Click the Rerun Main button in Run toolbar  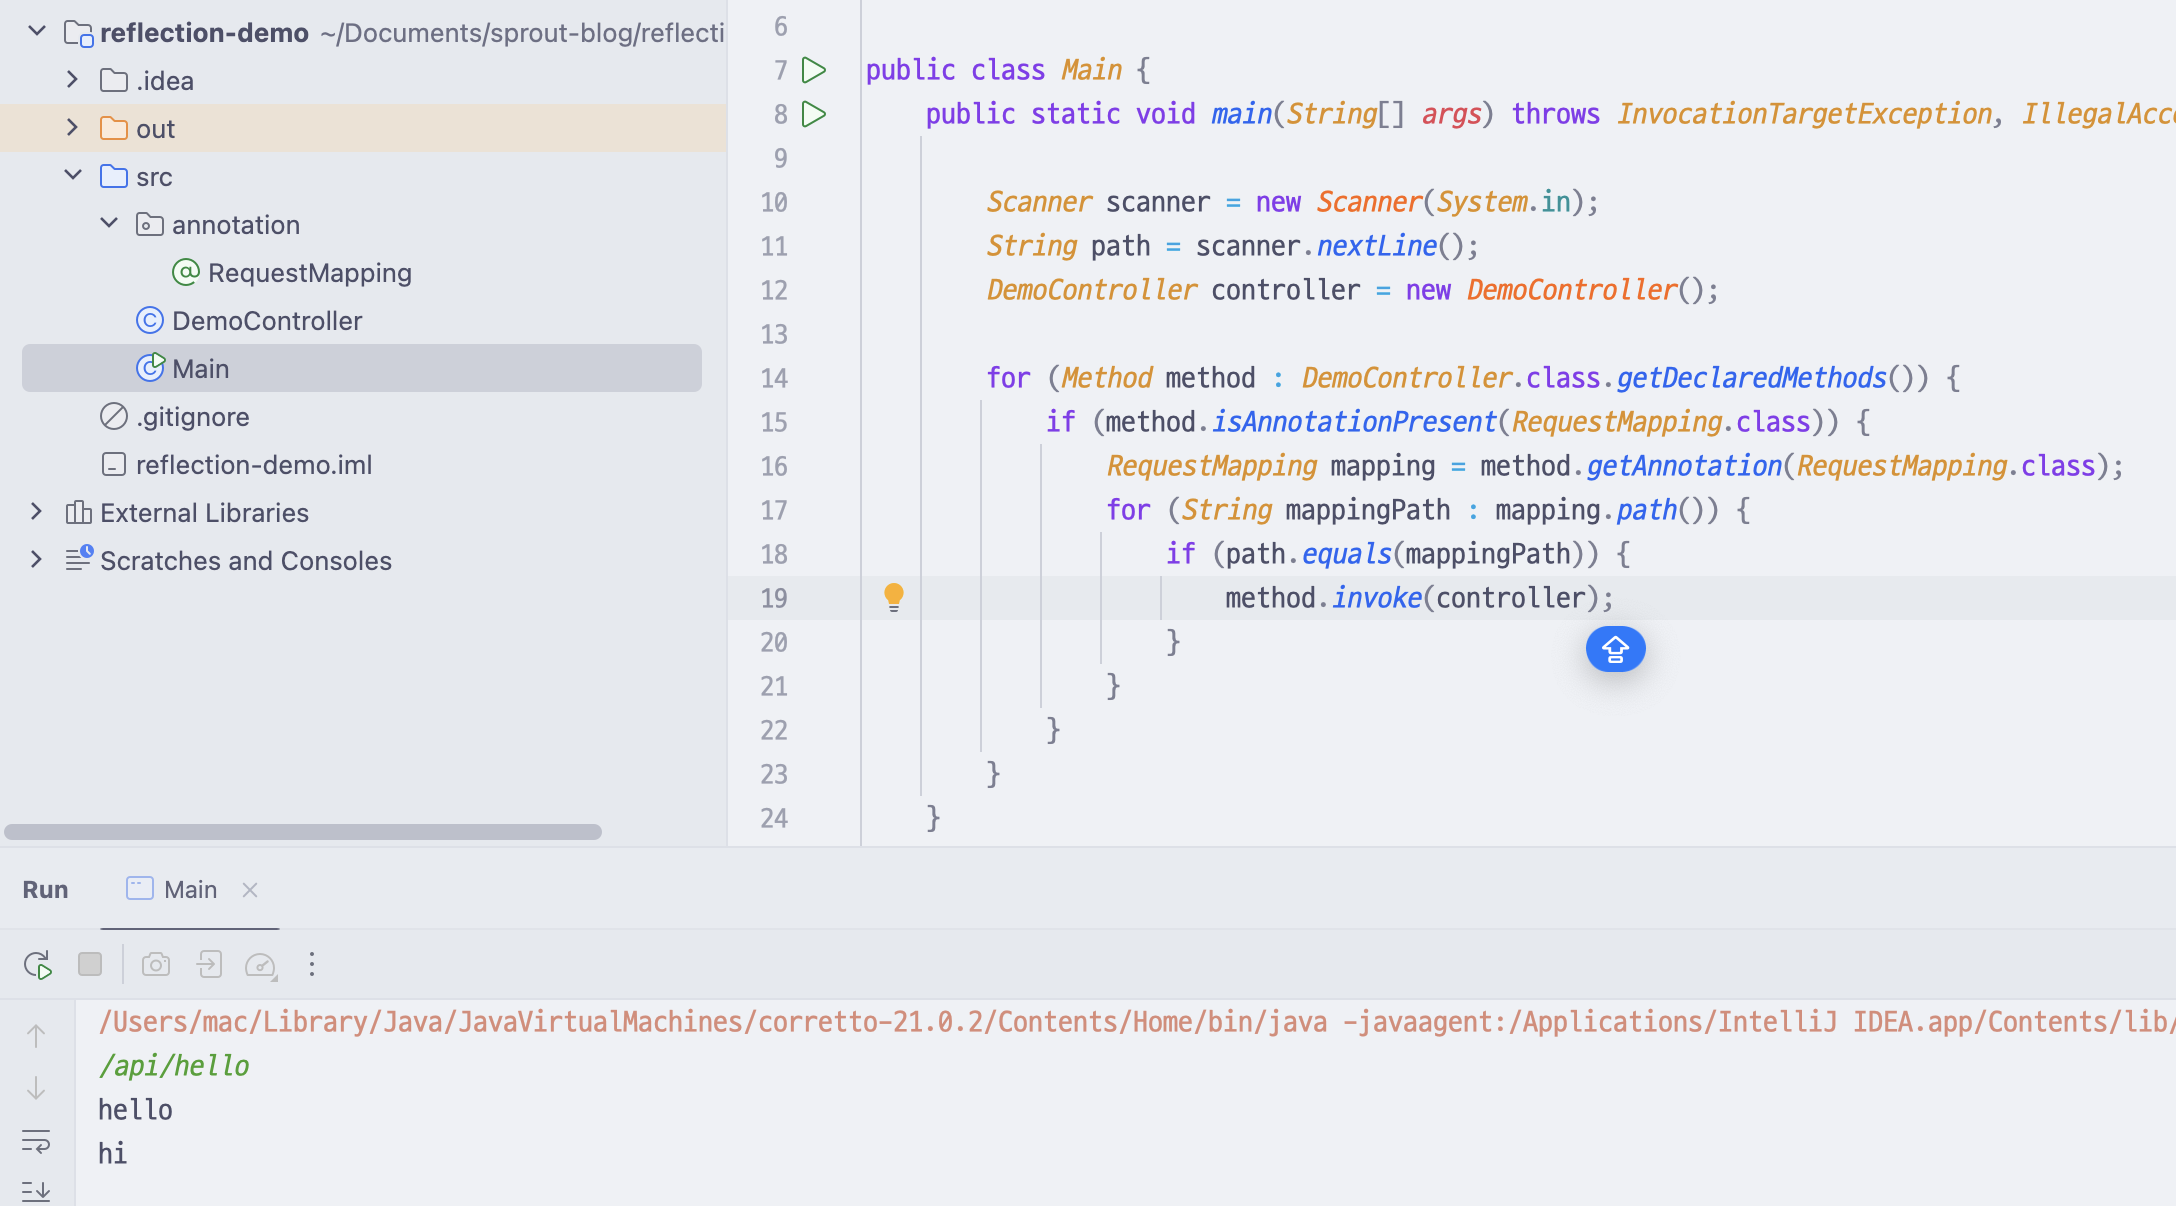coord(38,965)
